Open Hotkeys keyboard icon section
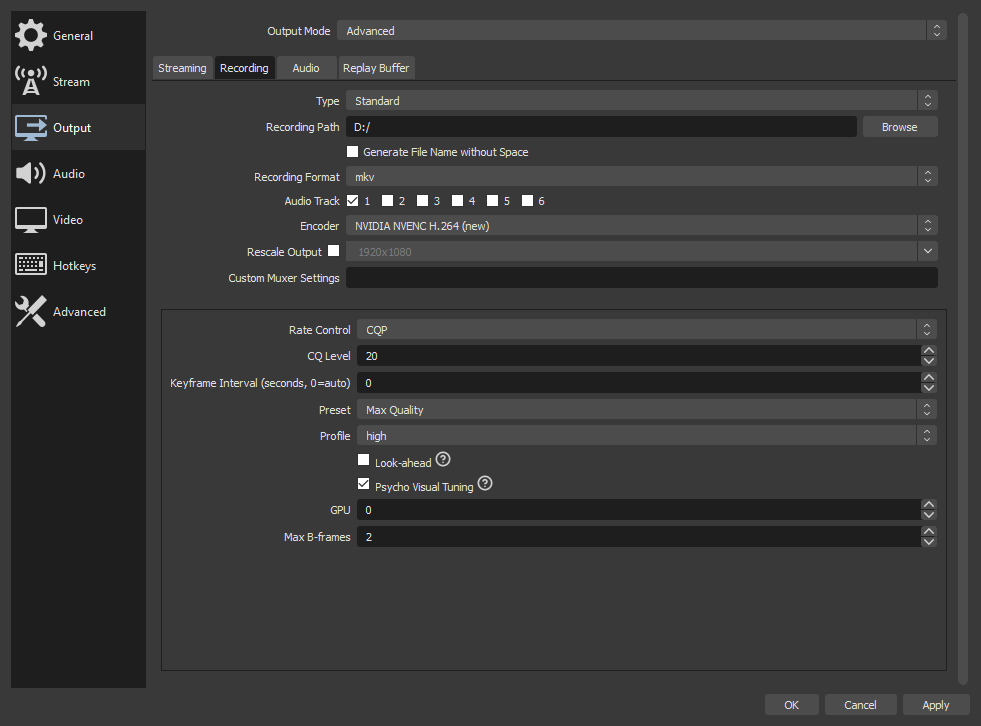981x726 pixels. 31,265
